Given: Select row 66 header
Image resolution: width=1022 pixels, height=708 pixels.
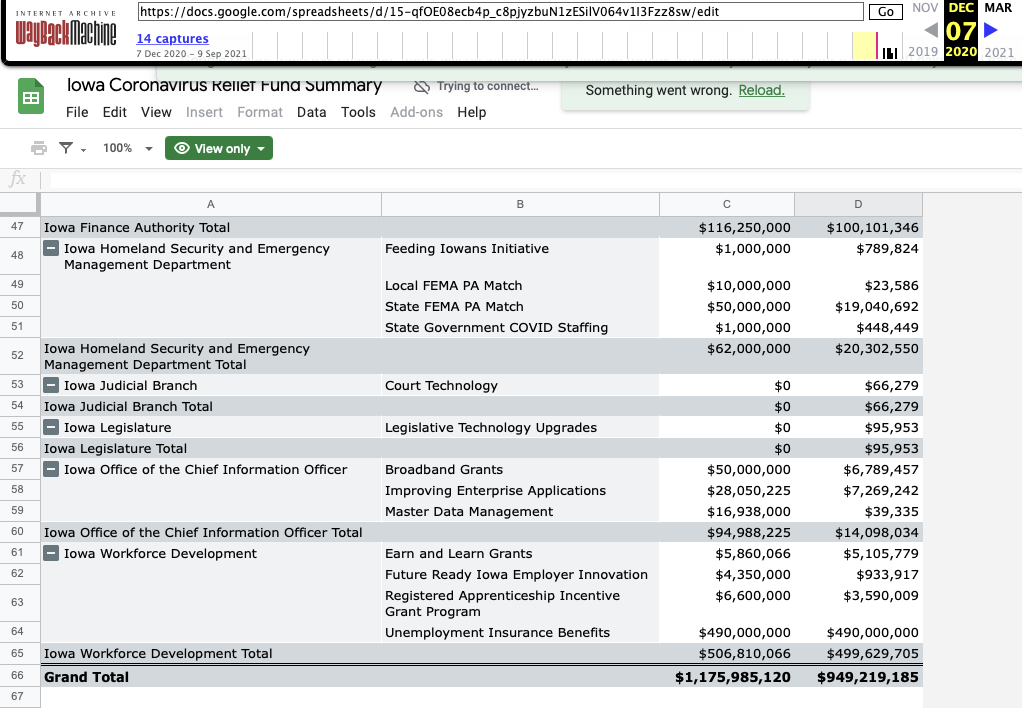Looking at the screenshot, I should tap(18, 675).
